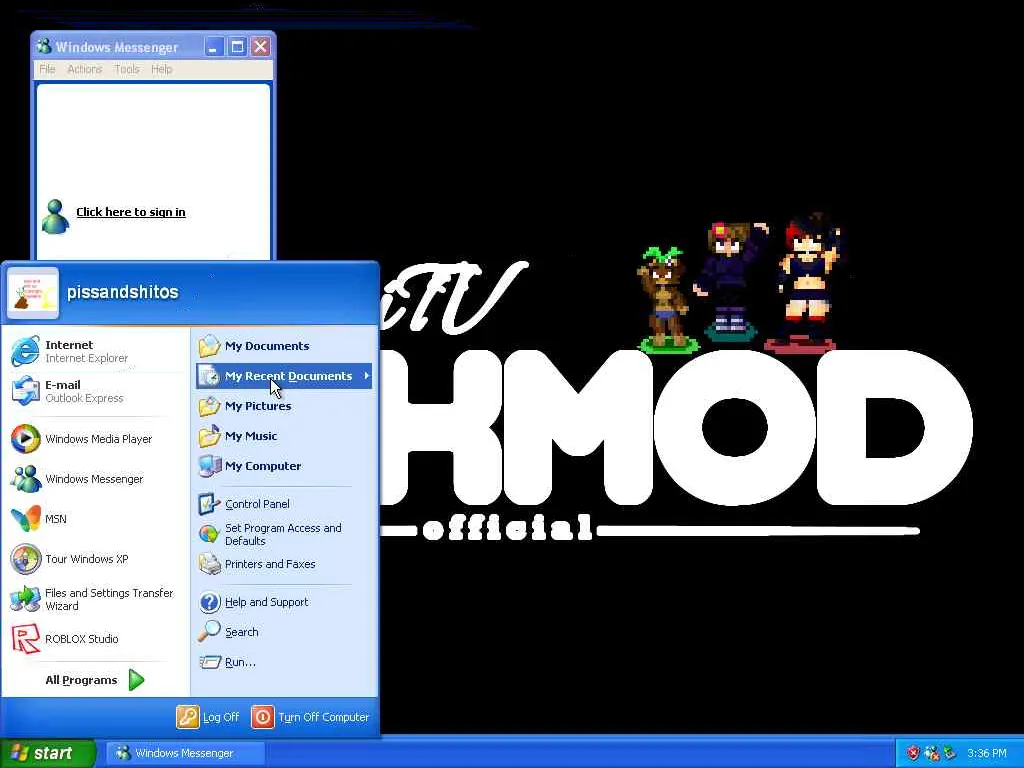Click the pissandshitos username text
Viewport: 1024px width, 768px height.
click(123, 292)
